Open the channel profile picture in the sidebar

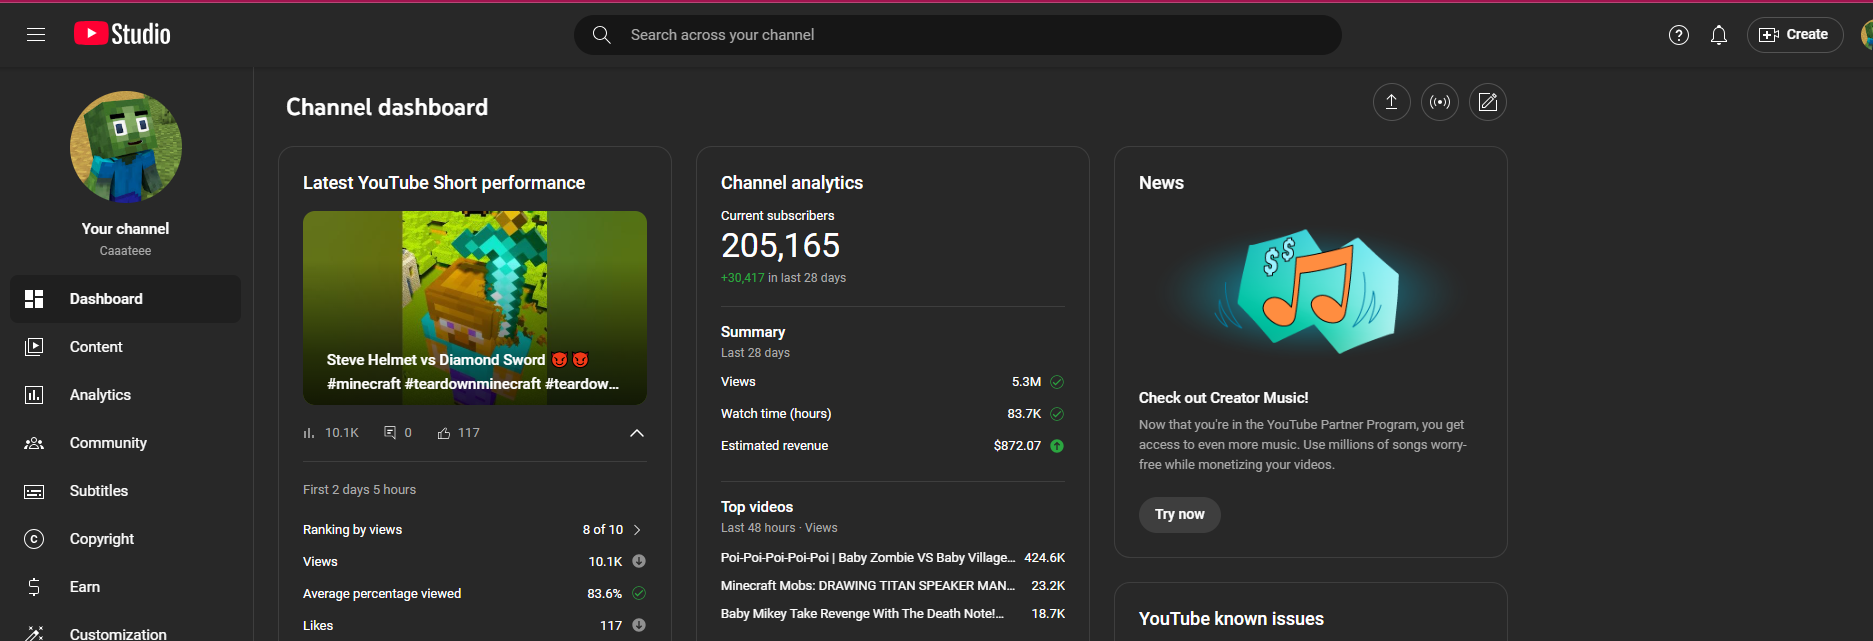pyautogui.click(x=126, y=147)
